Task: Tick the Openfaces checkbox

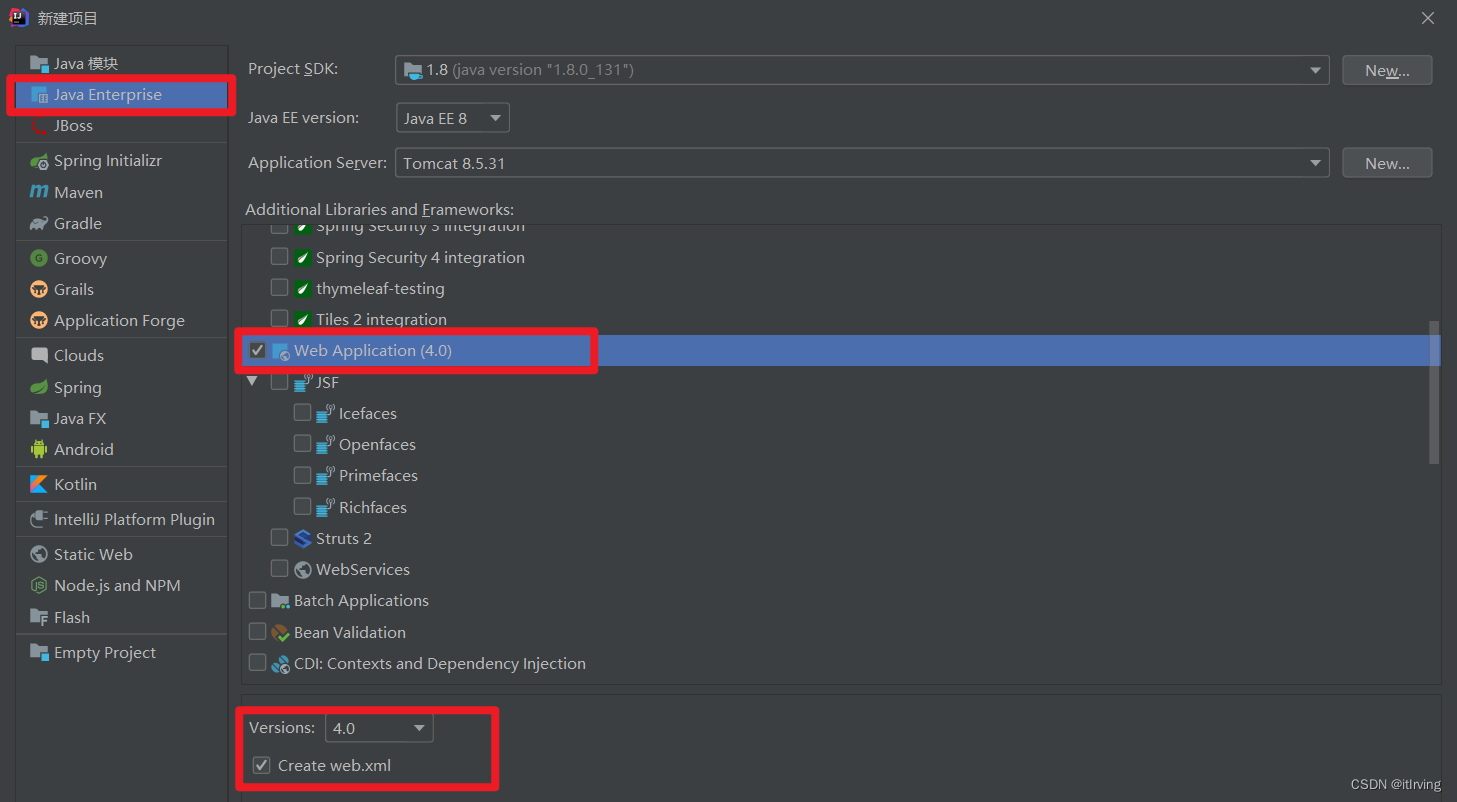Action: click(302, 444)
